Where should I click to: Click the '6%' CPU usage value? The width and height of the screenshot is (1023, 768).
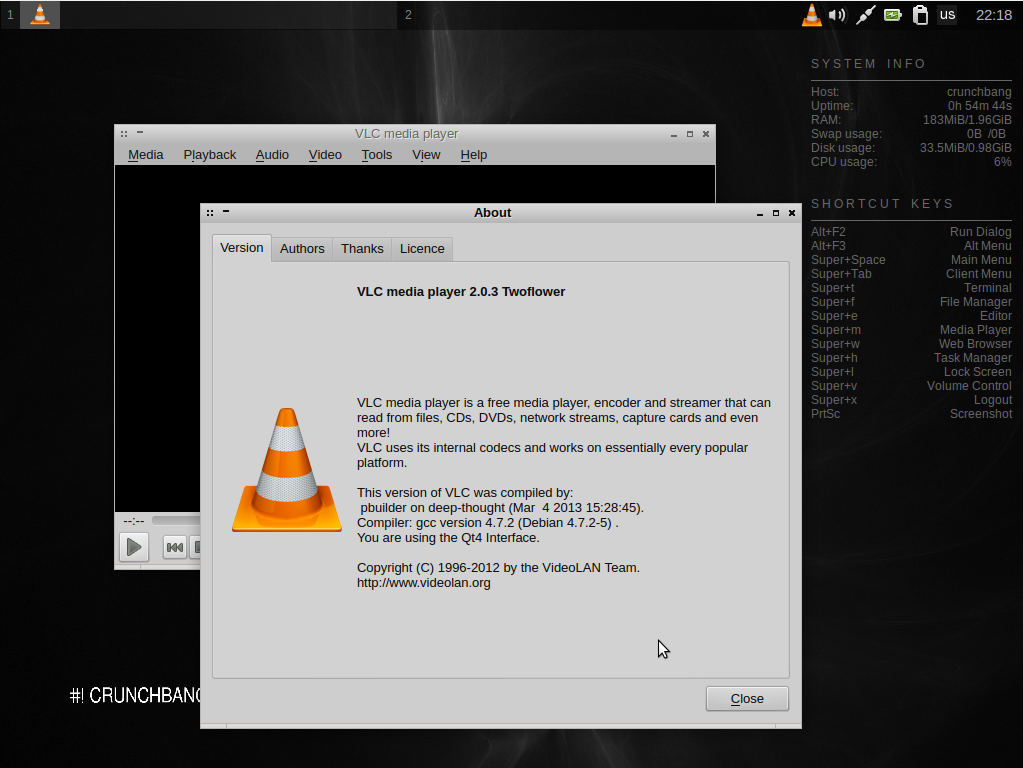(x=1003, y=162)
